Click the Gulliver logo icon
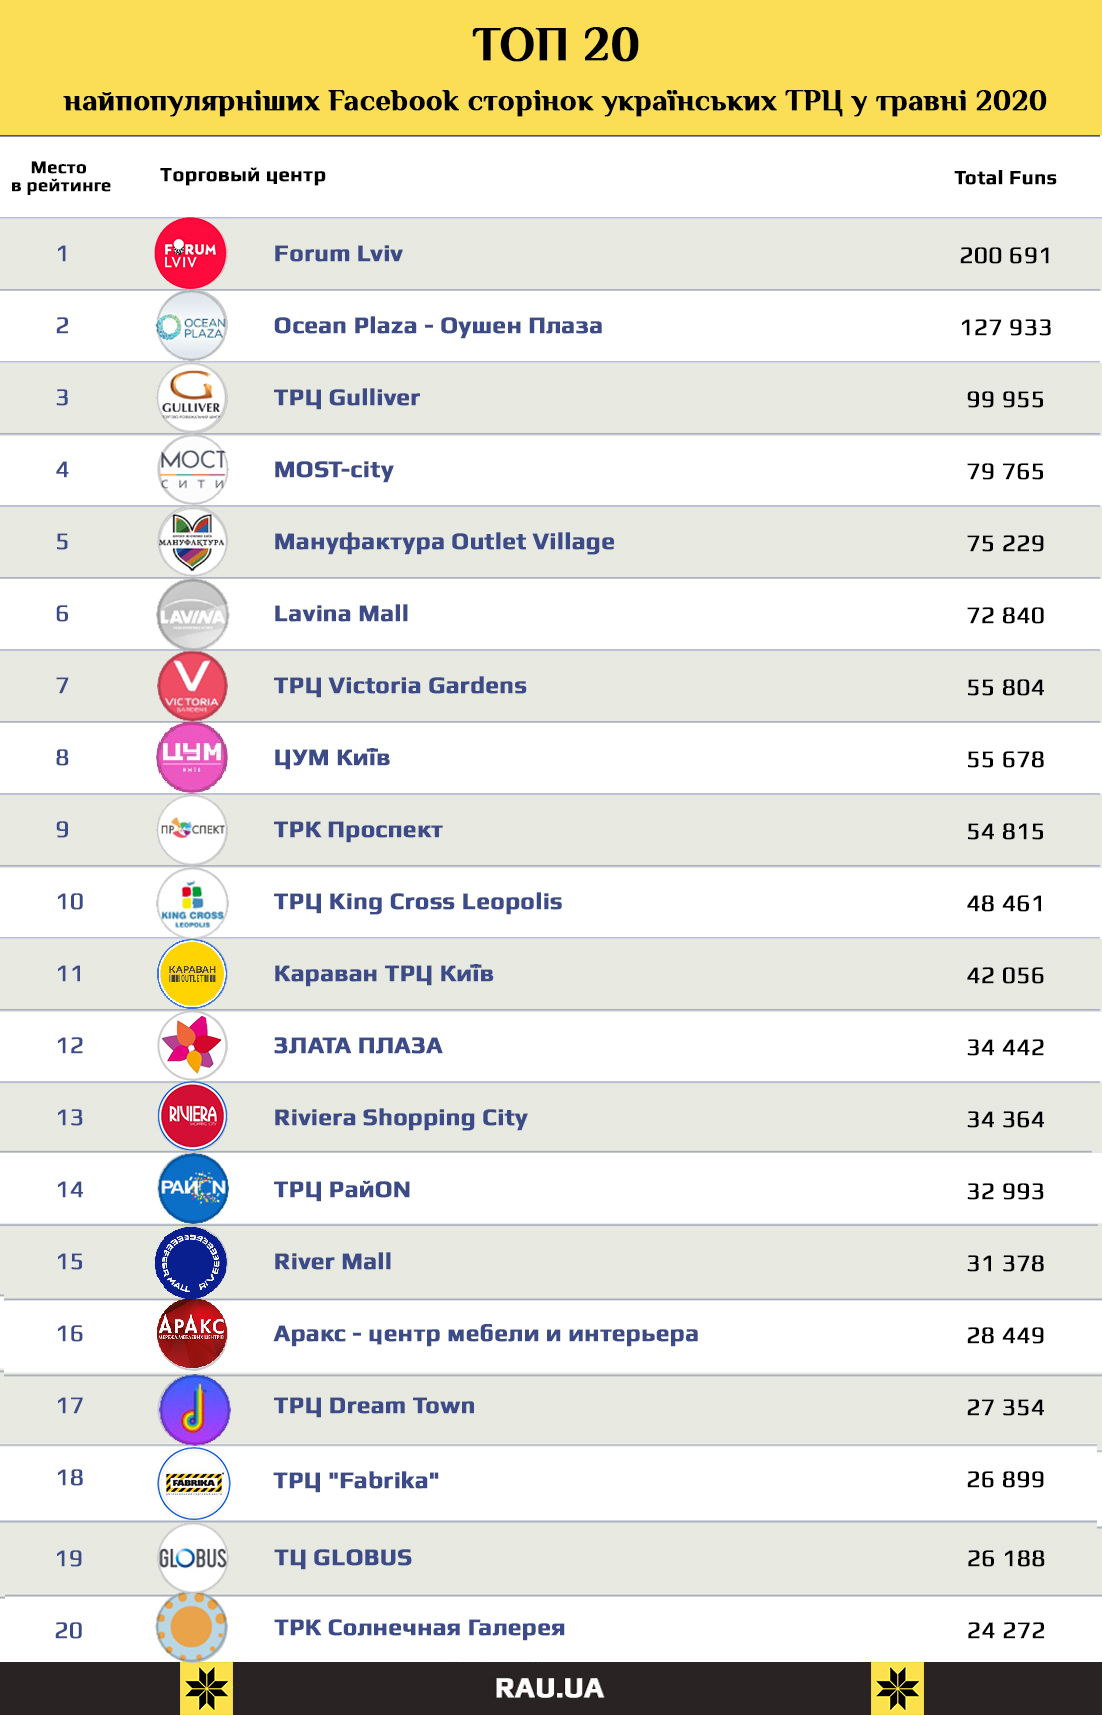The image size is (1102, 1715). tap(192, 398)
